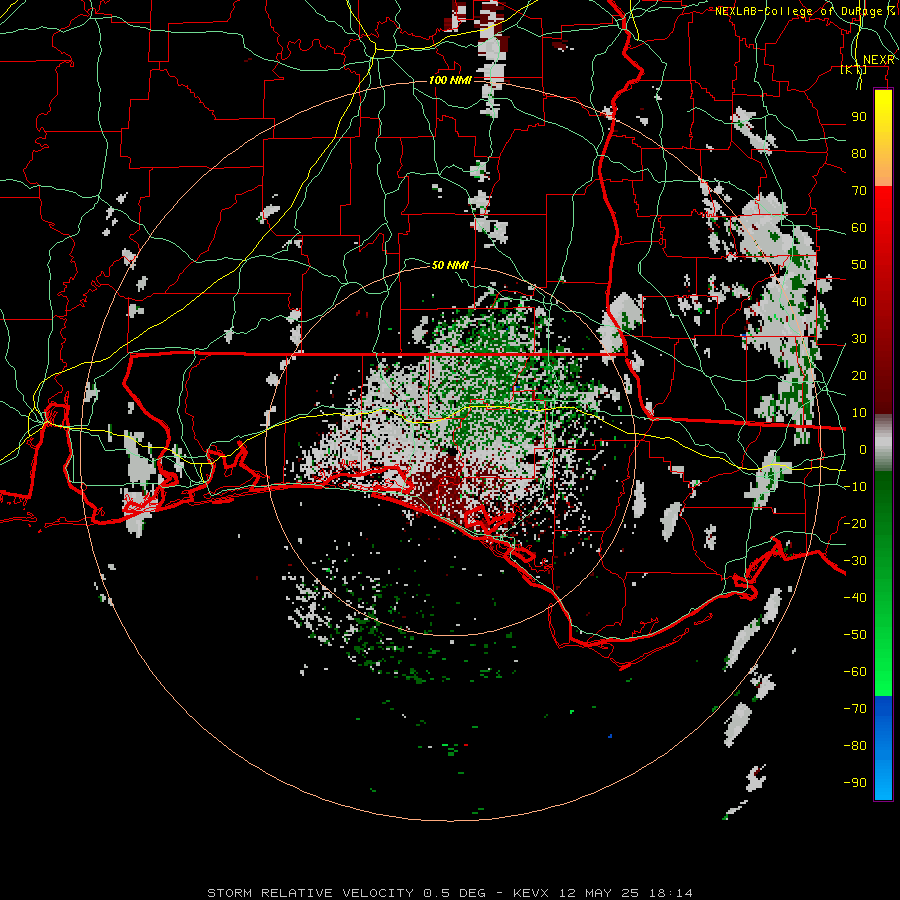
Task: Select the 0 value on velocity scale
Action: (x=863, y=450)
